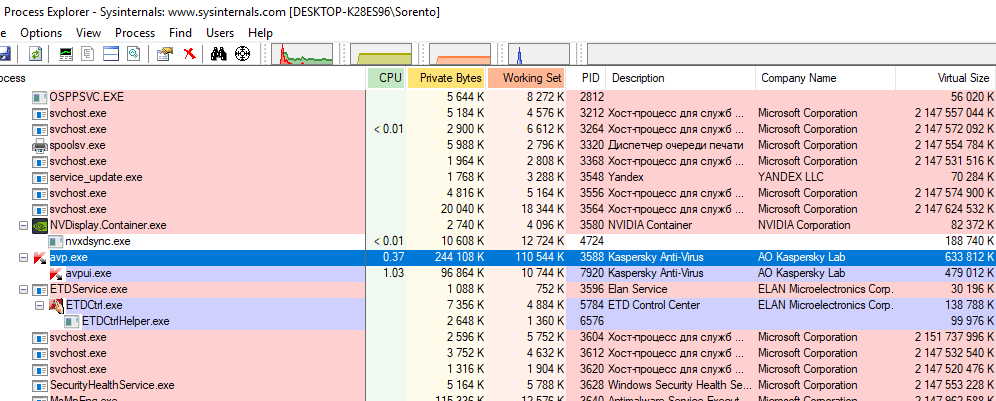Viewport: 996px width, 401px height.
Task: Open process Properties toolbar icon
Action: (x=165, y=54)
